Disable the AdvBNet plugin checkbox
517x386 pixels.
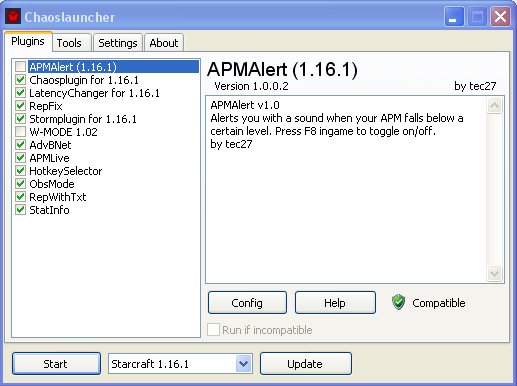[20, 145]
